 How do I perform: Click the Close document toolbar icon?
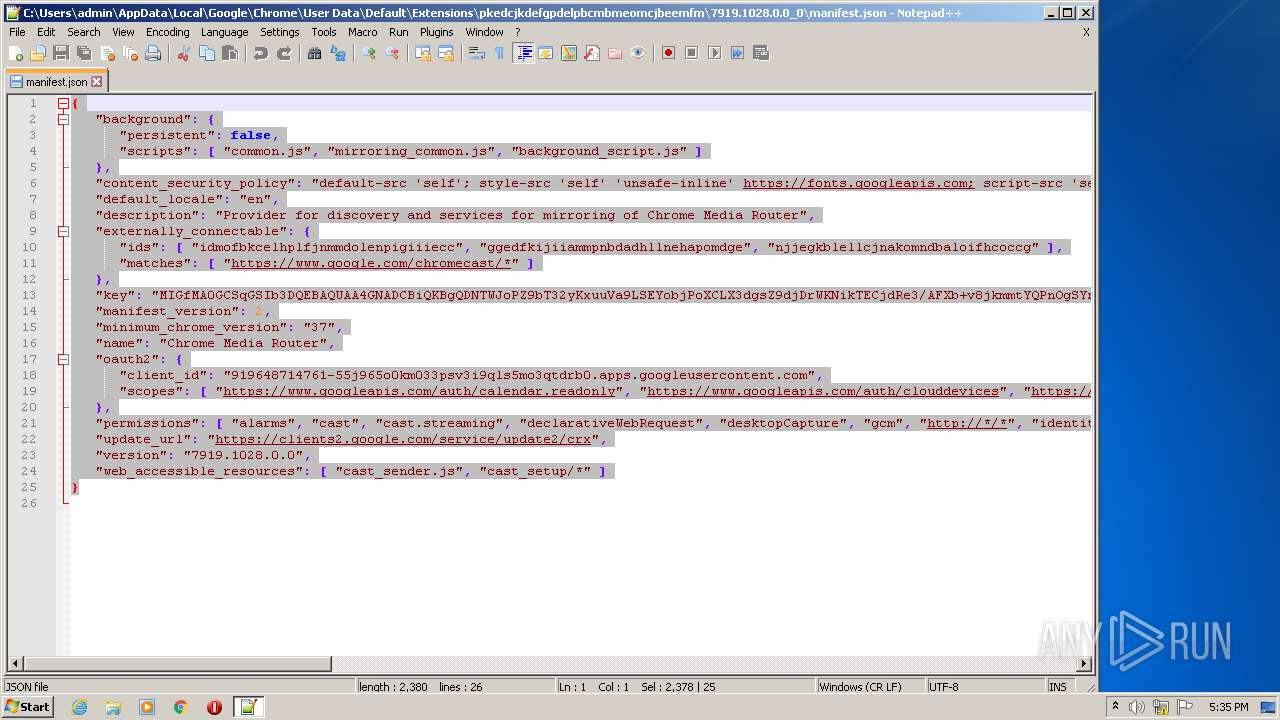[107, 53]
